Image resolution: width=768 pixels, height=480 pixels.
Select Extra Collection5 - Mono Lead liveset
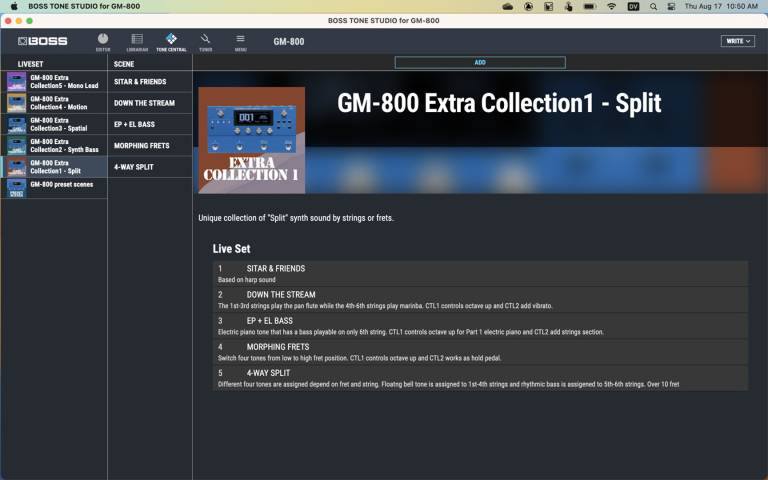pos(54,81)
